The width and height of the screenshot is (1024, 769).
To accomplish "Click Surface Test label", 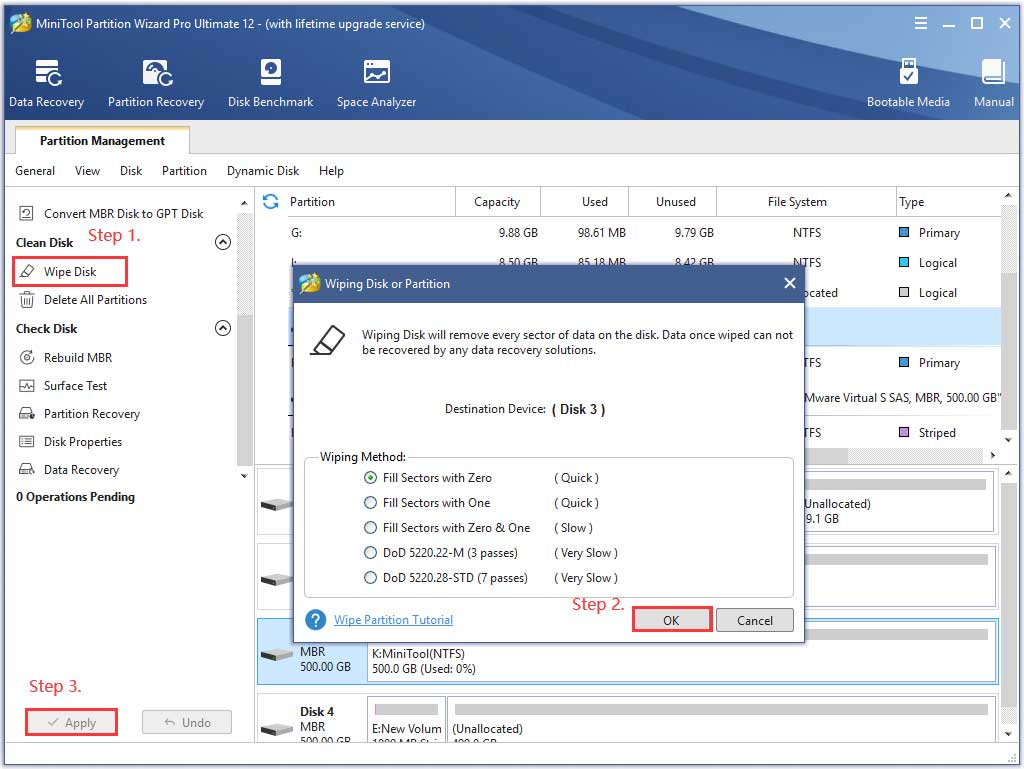I will tap(75, 385).
